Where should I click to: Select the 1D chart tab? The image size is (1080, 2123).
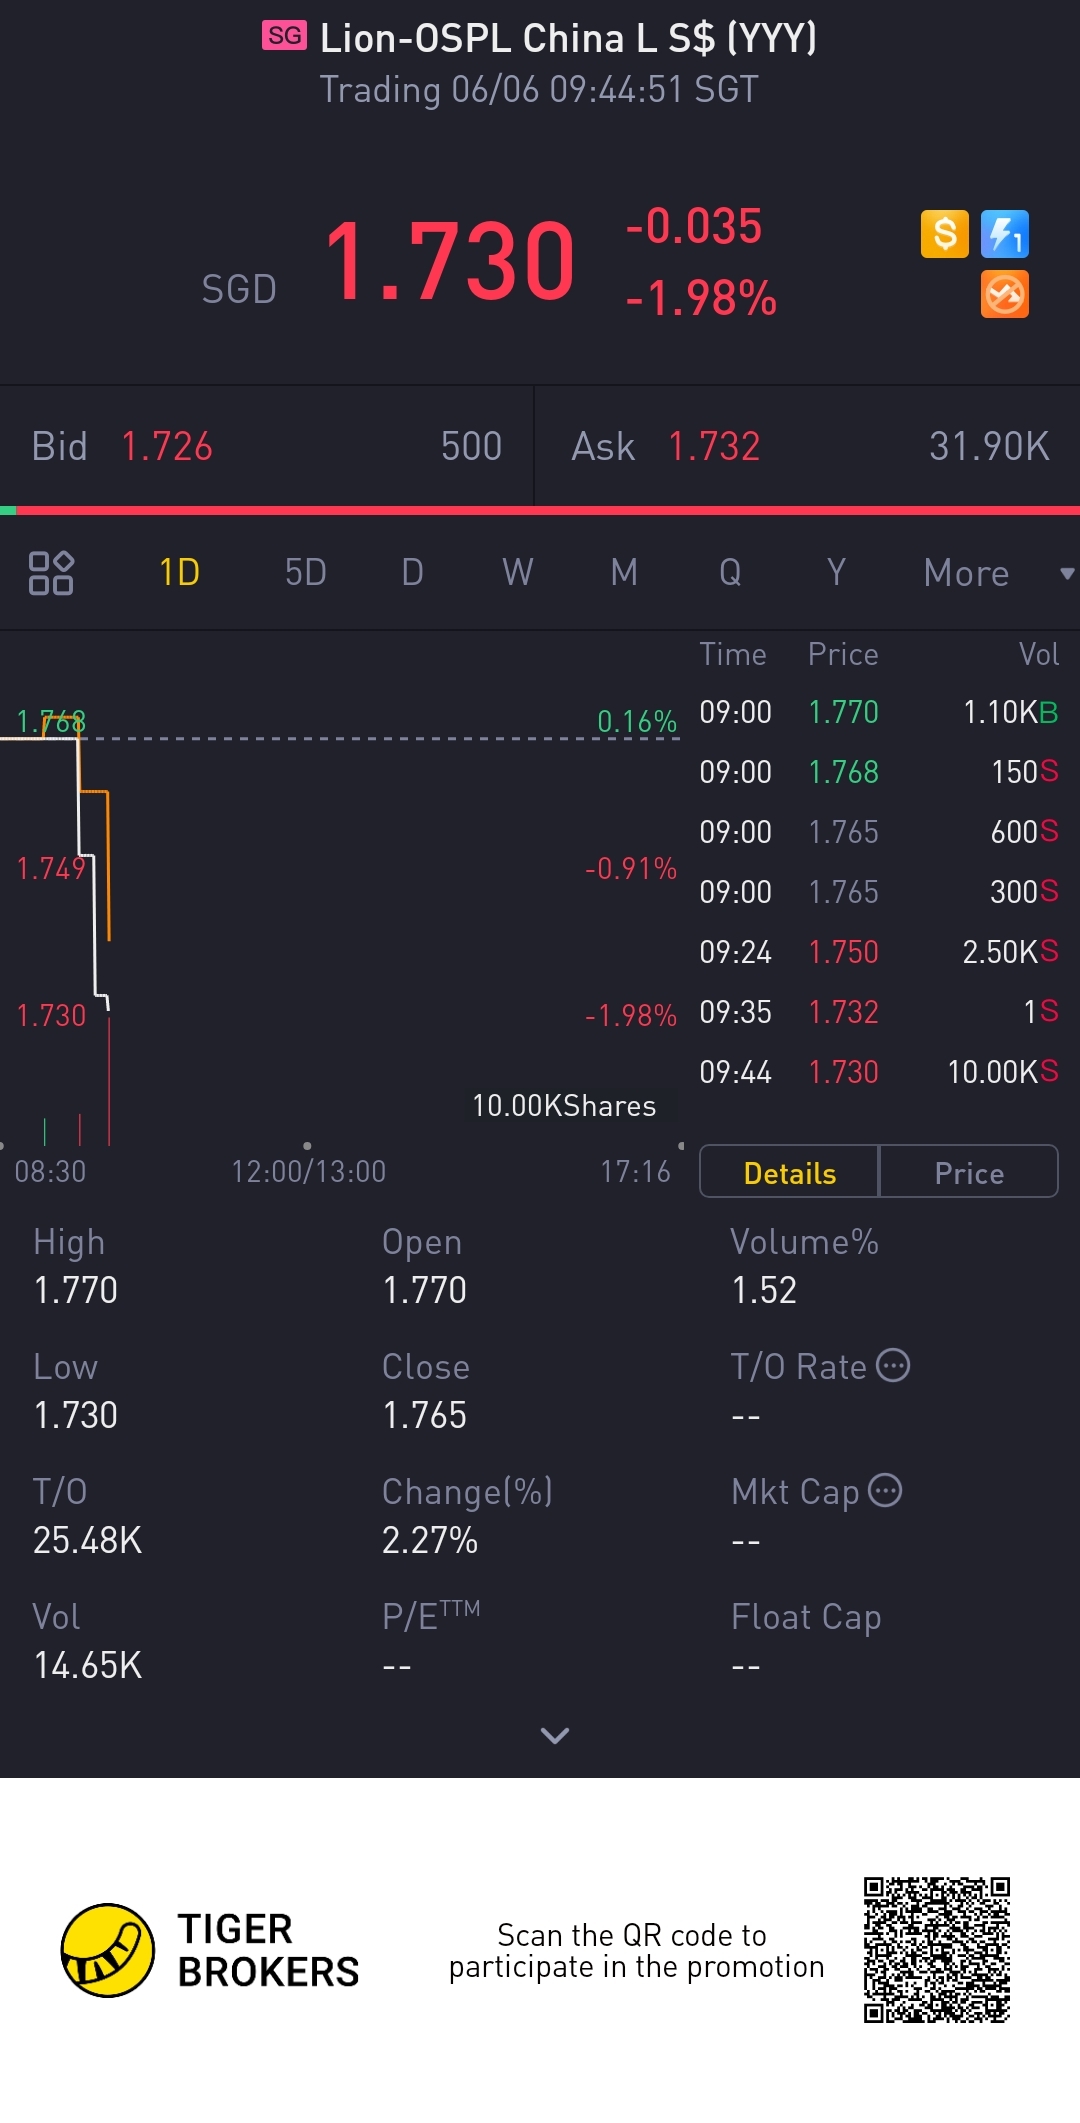180,573
